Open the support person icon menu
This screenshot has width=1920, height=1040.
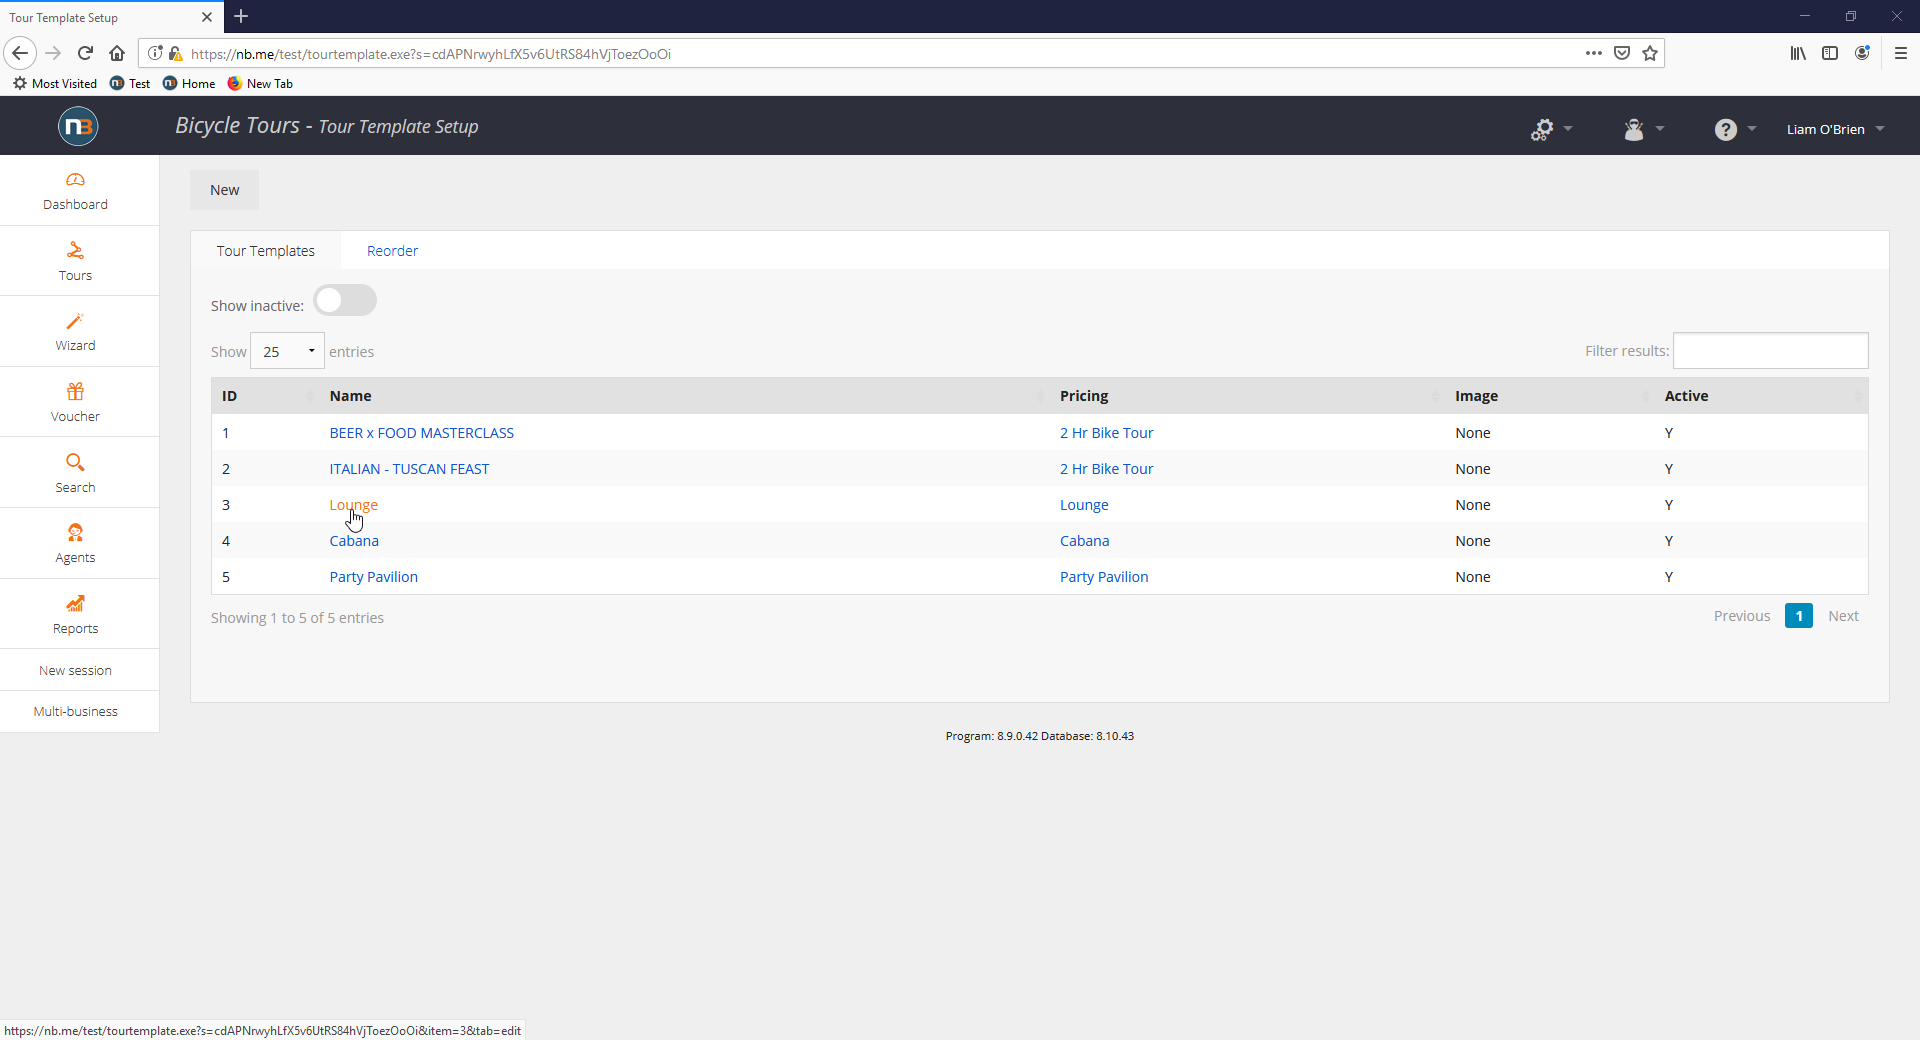(1644, 129)
